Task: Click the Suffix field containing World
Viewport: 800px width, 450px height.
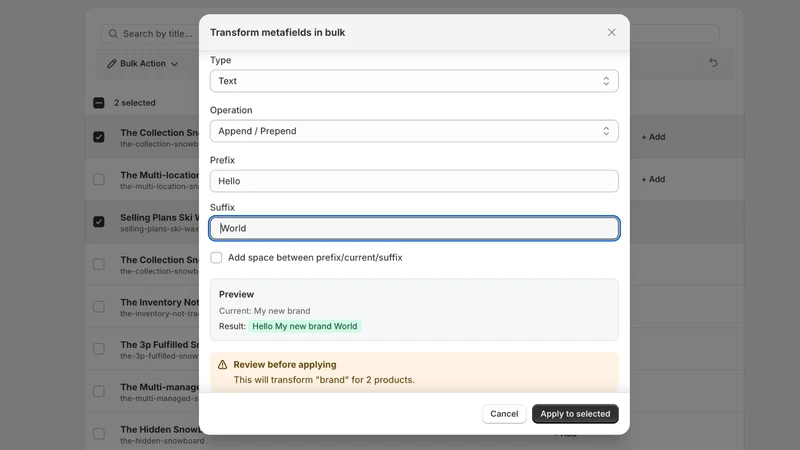Action: (414, 228)
